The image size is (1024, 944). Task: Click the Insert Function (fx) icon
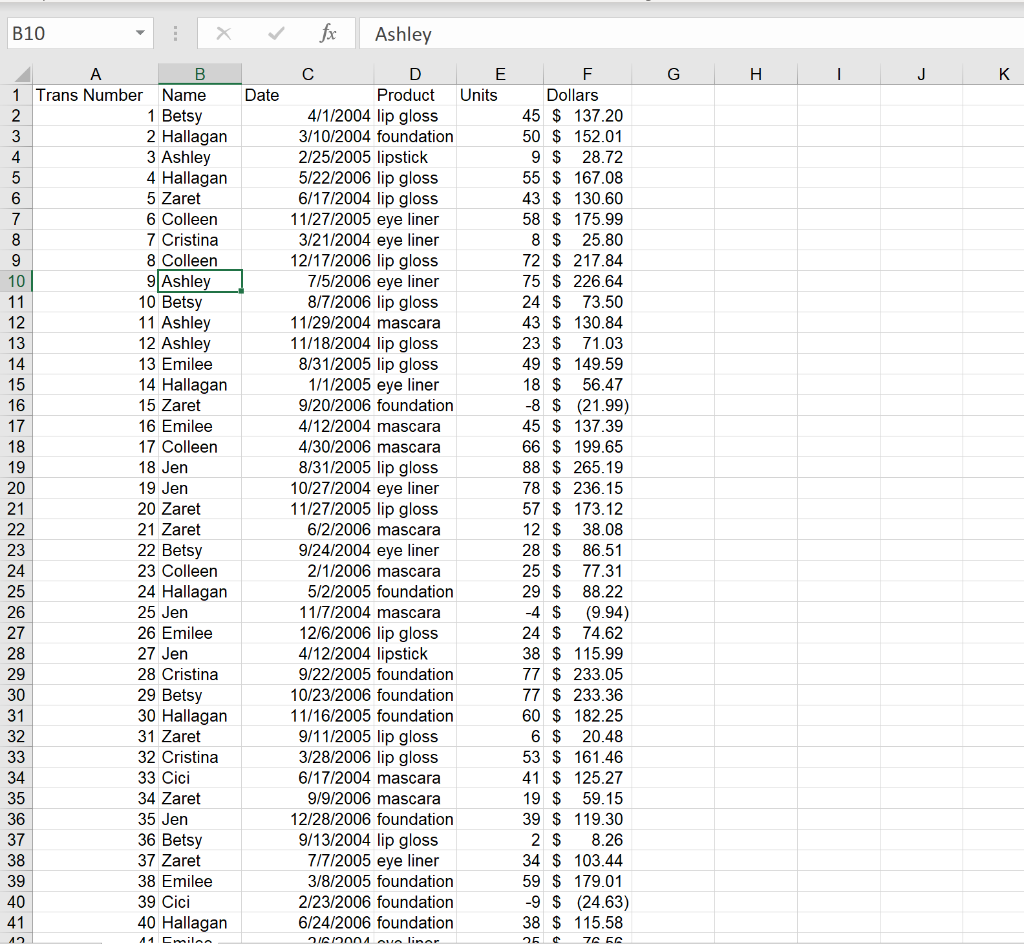coord(328,33)
